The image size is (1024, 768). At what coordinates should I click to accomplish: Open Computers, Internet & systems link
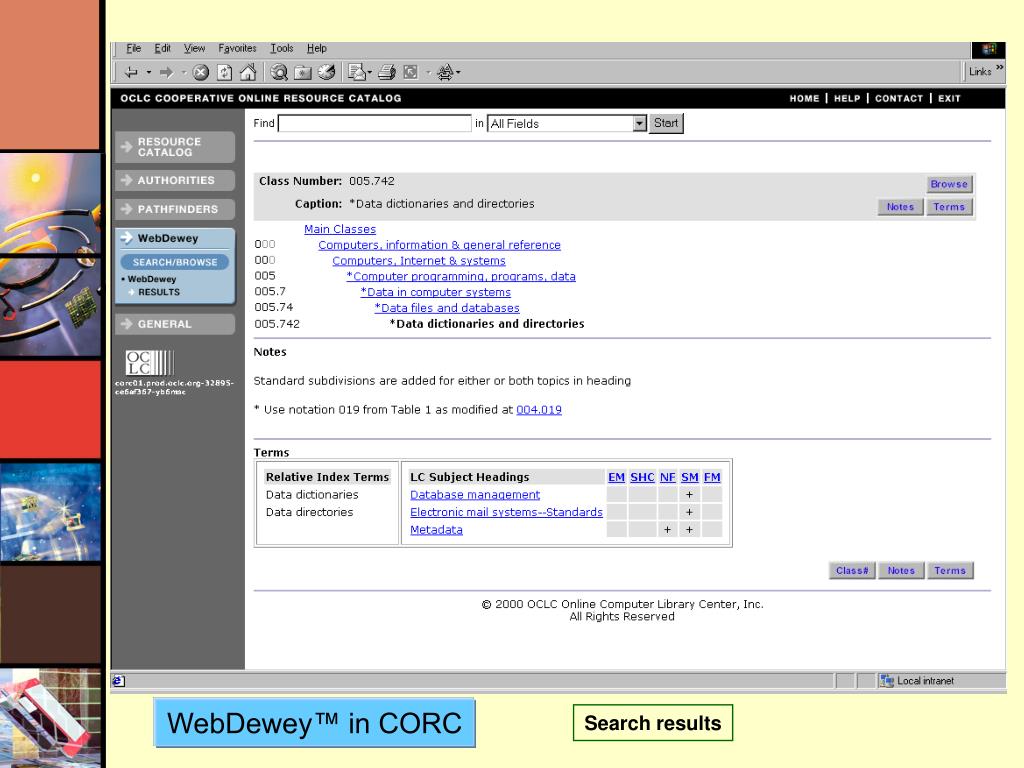[x=419, y=261]
